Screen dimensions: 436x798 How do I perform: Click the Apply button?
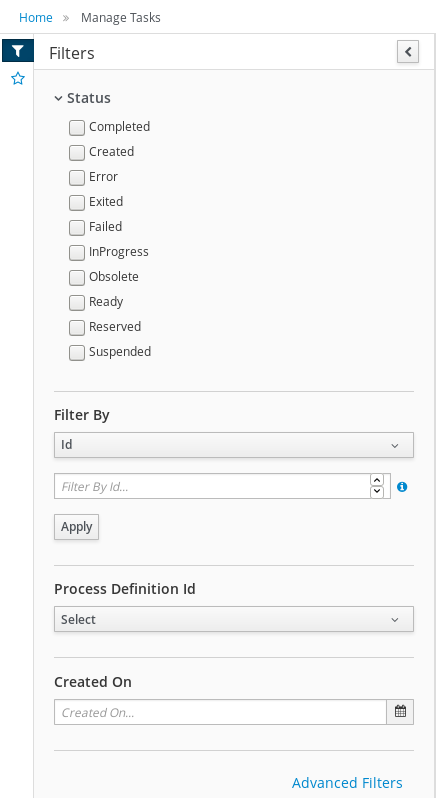(76, 527)
